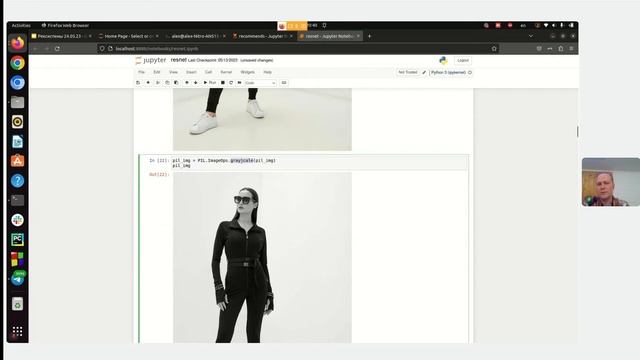Open LibreOffice Writer from the dock

point(18,141)
